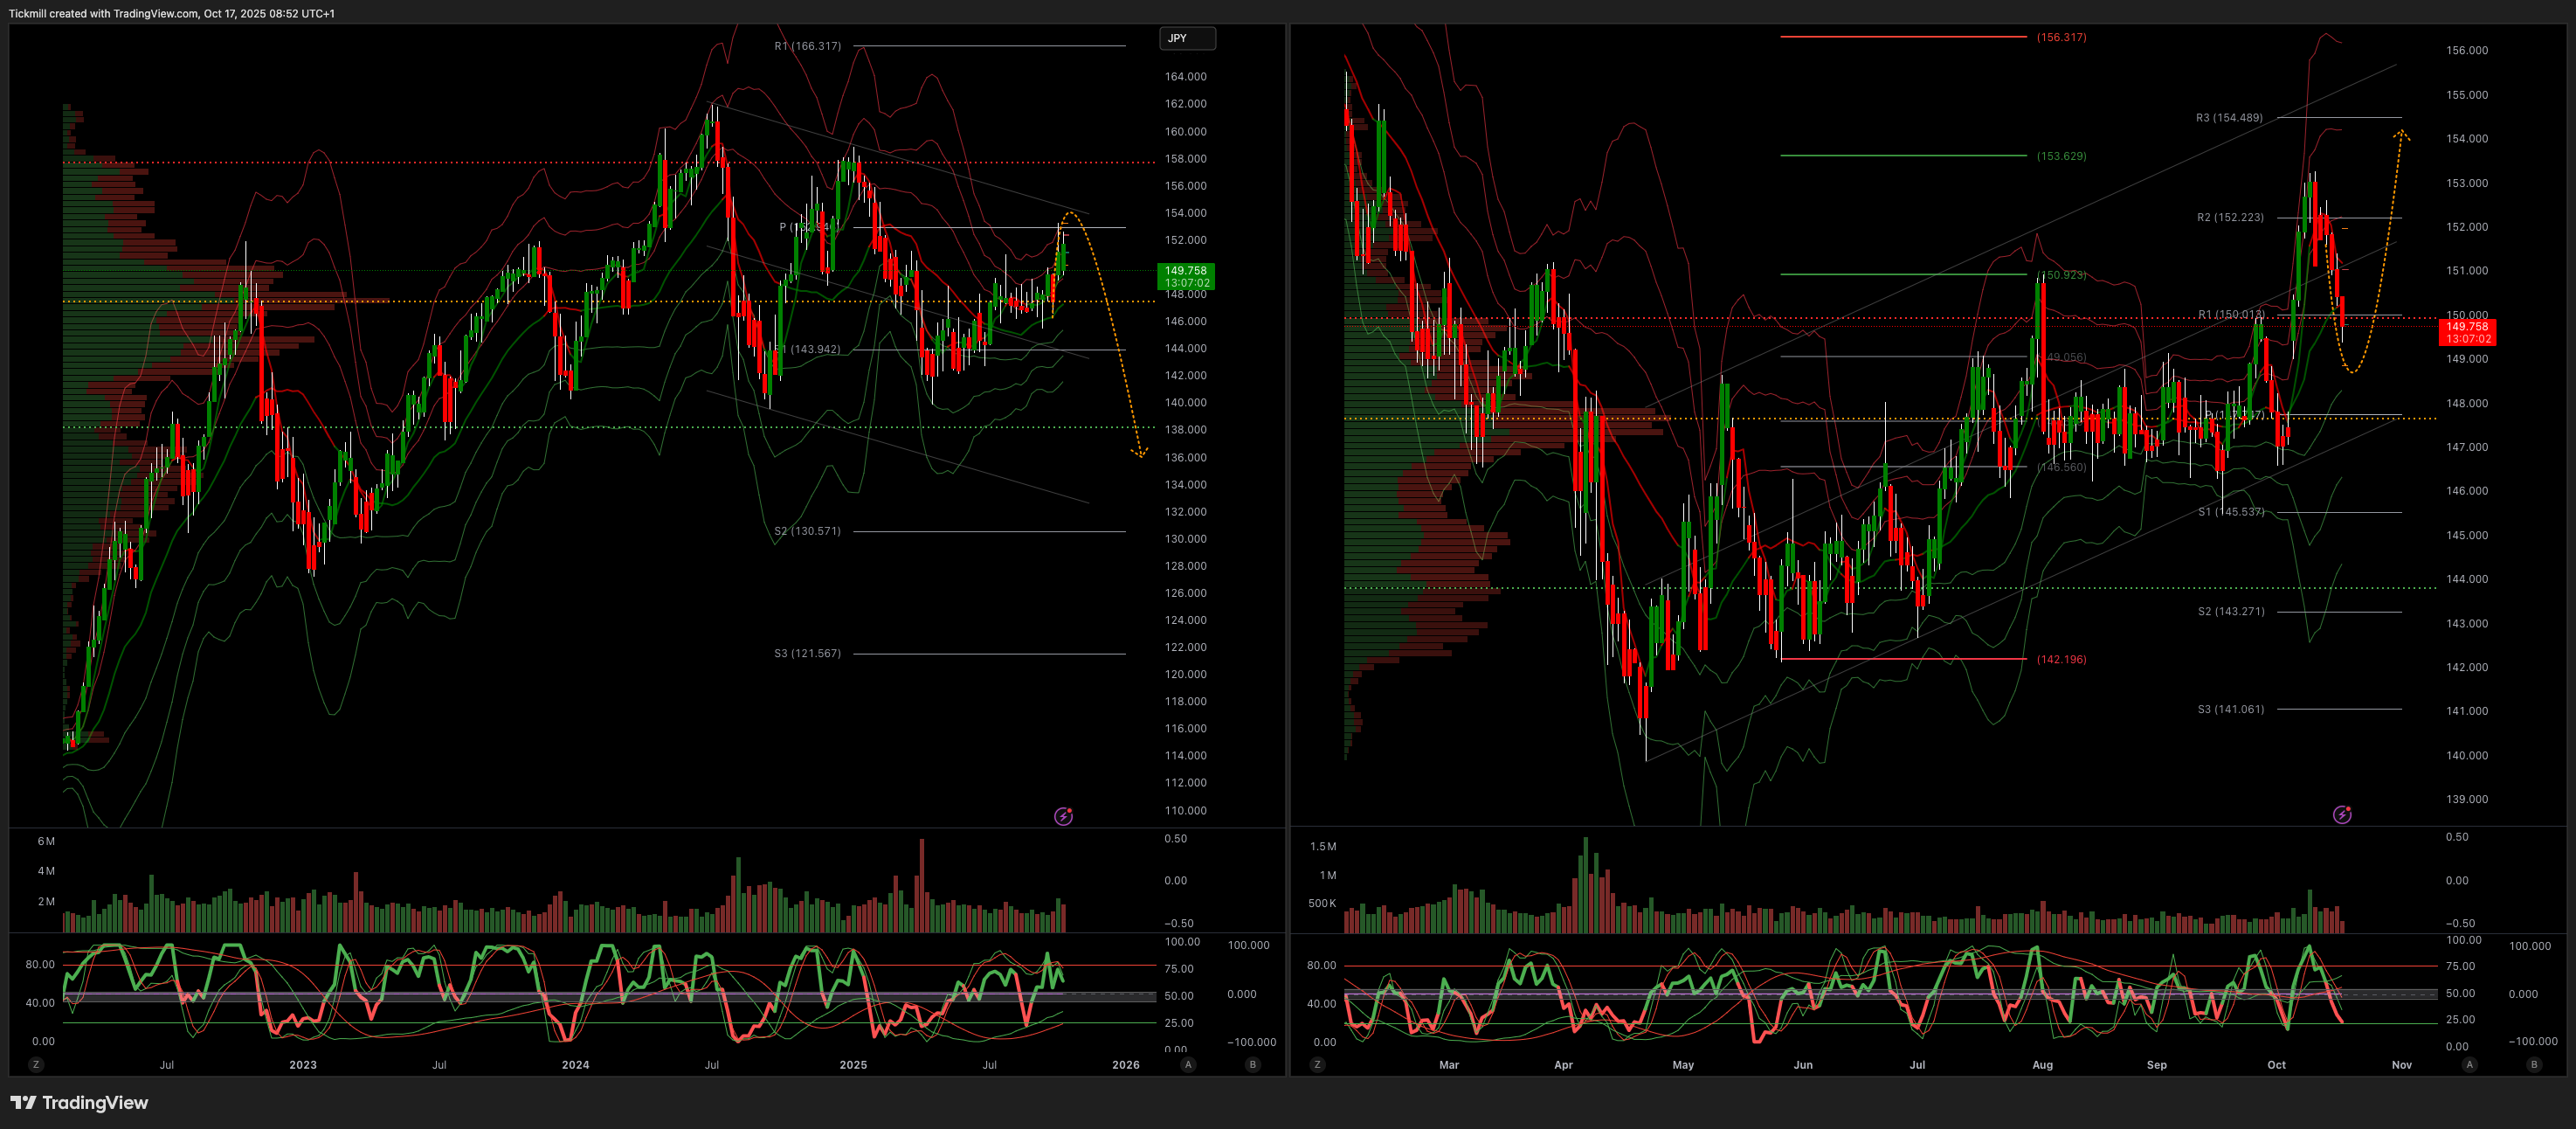Click the Z button on the left chart
Viewport: 2576px width, 1129px height.
tap(36, 1065)
